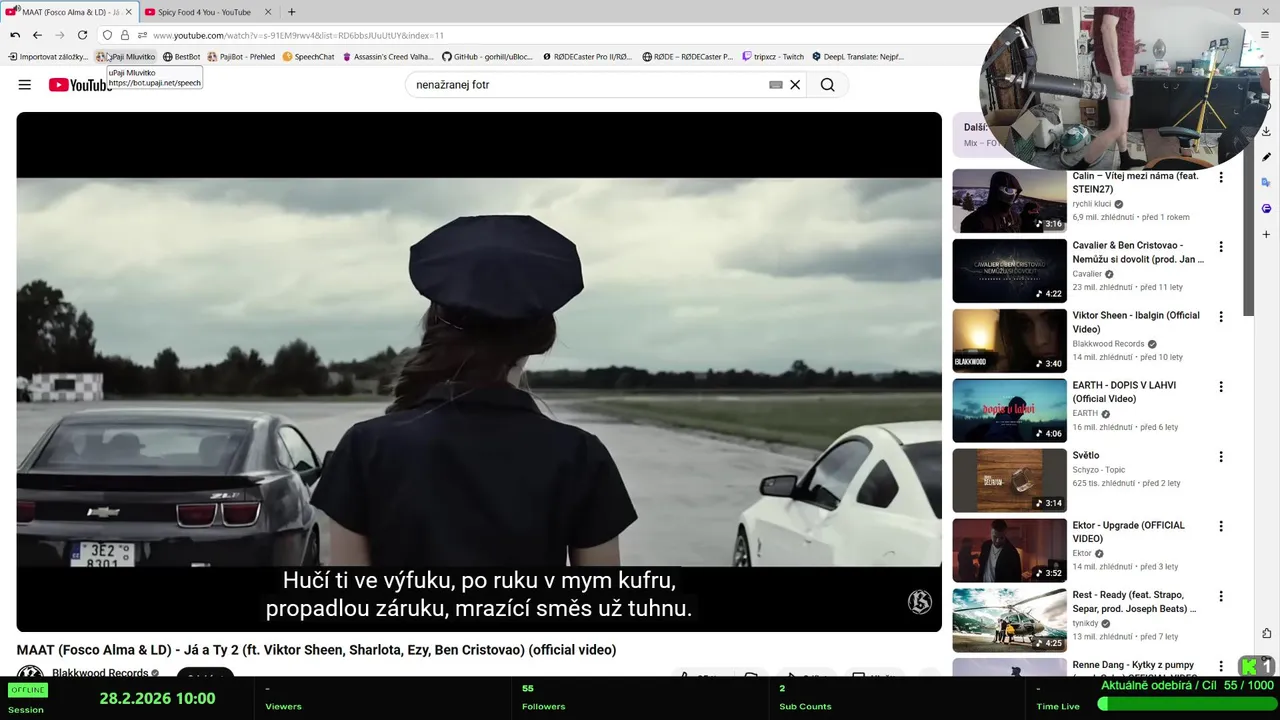Open the 'BestBot' bookmark
Image resolution: width=1280 pixels, height=720 pixels.
[182, 57]
